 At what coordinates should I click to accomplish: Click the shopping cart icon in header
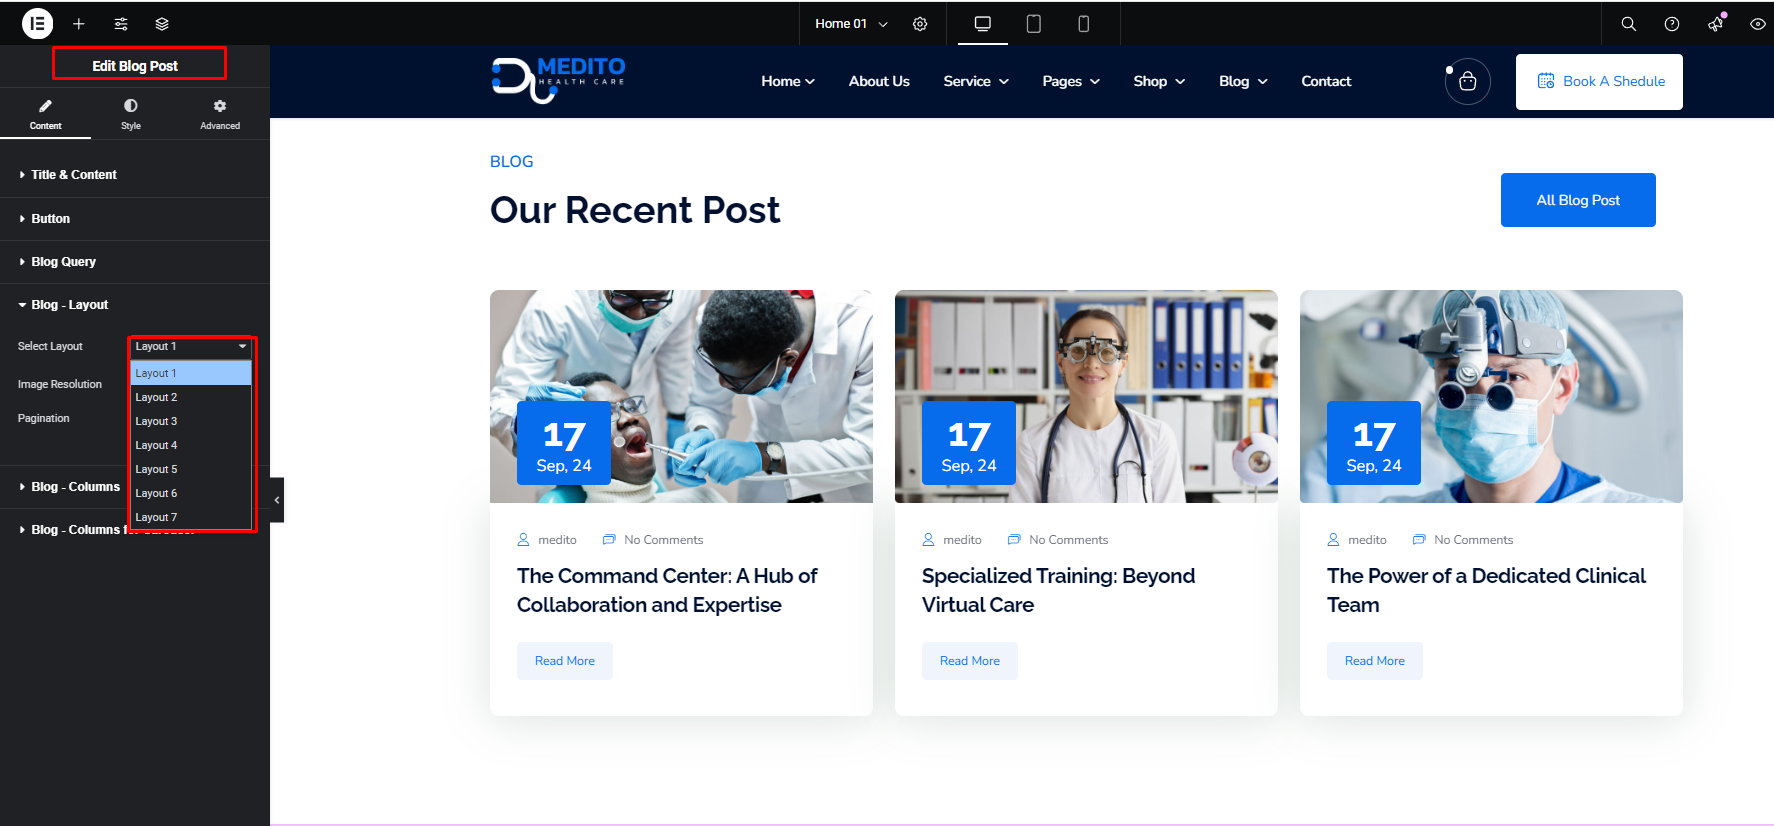[x=1467, y=81]
